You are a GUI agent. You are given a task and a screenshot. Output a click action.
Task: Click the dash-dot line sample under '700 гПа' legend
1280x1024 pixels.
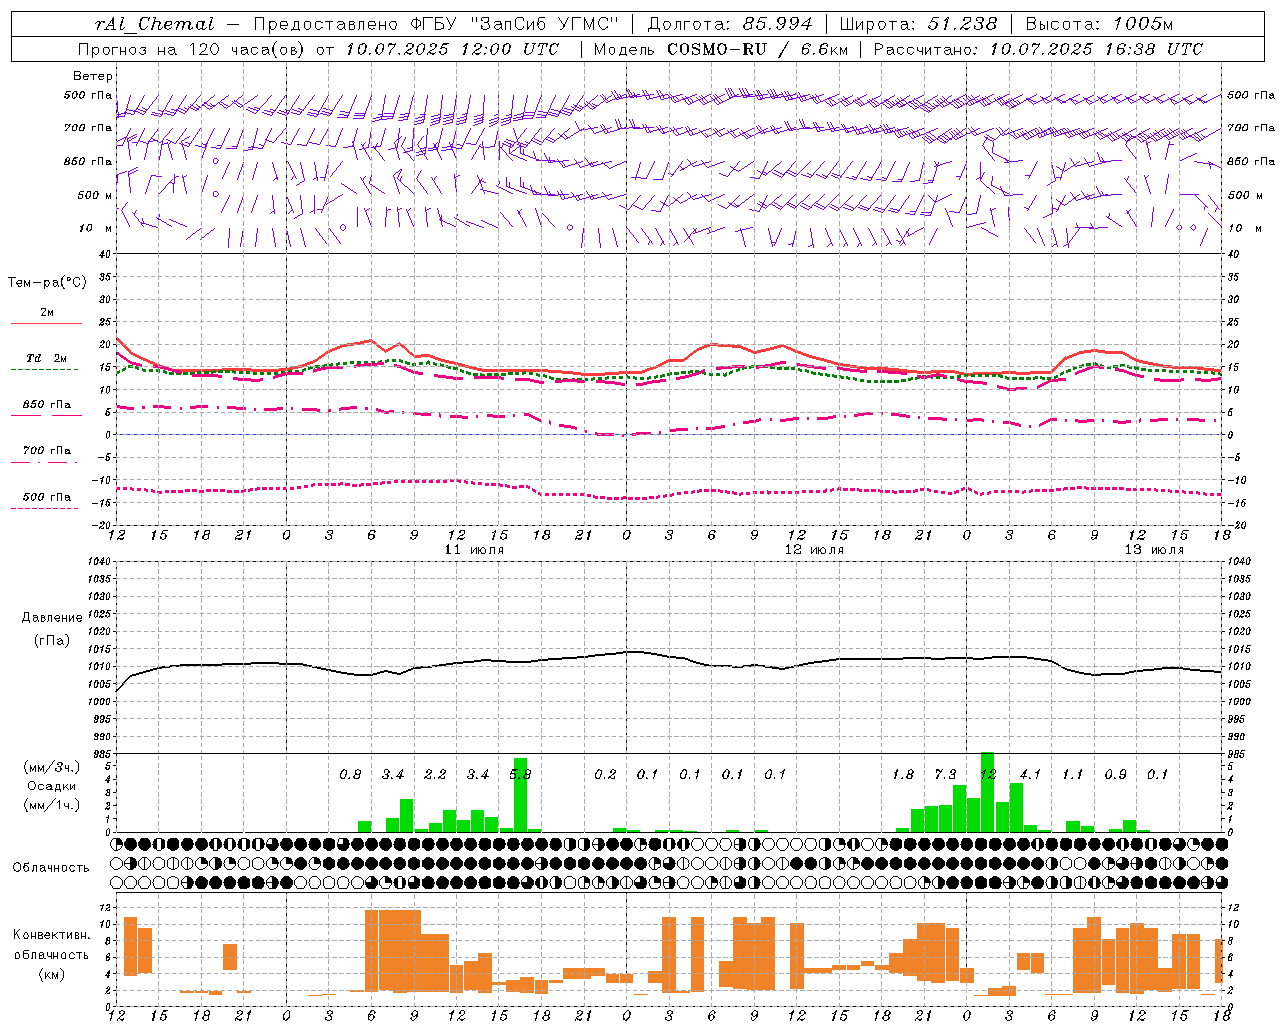click(44, 462)
